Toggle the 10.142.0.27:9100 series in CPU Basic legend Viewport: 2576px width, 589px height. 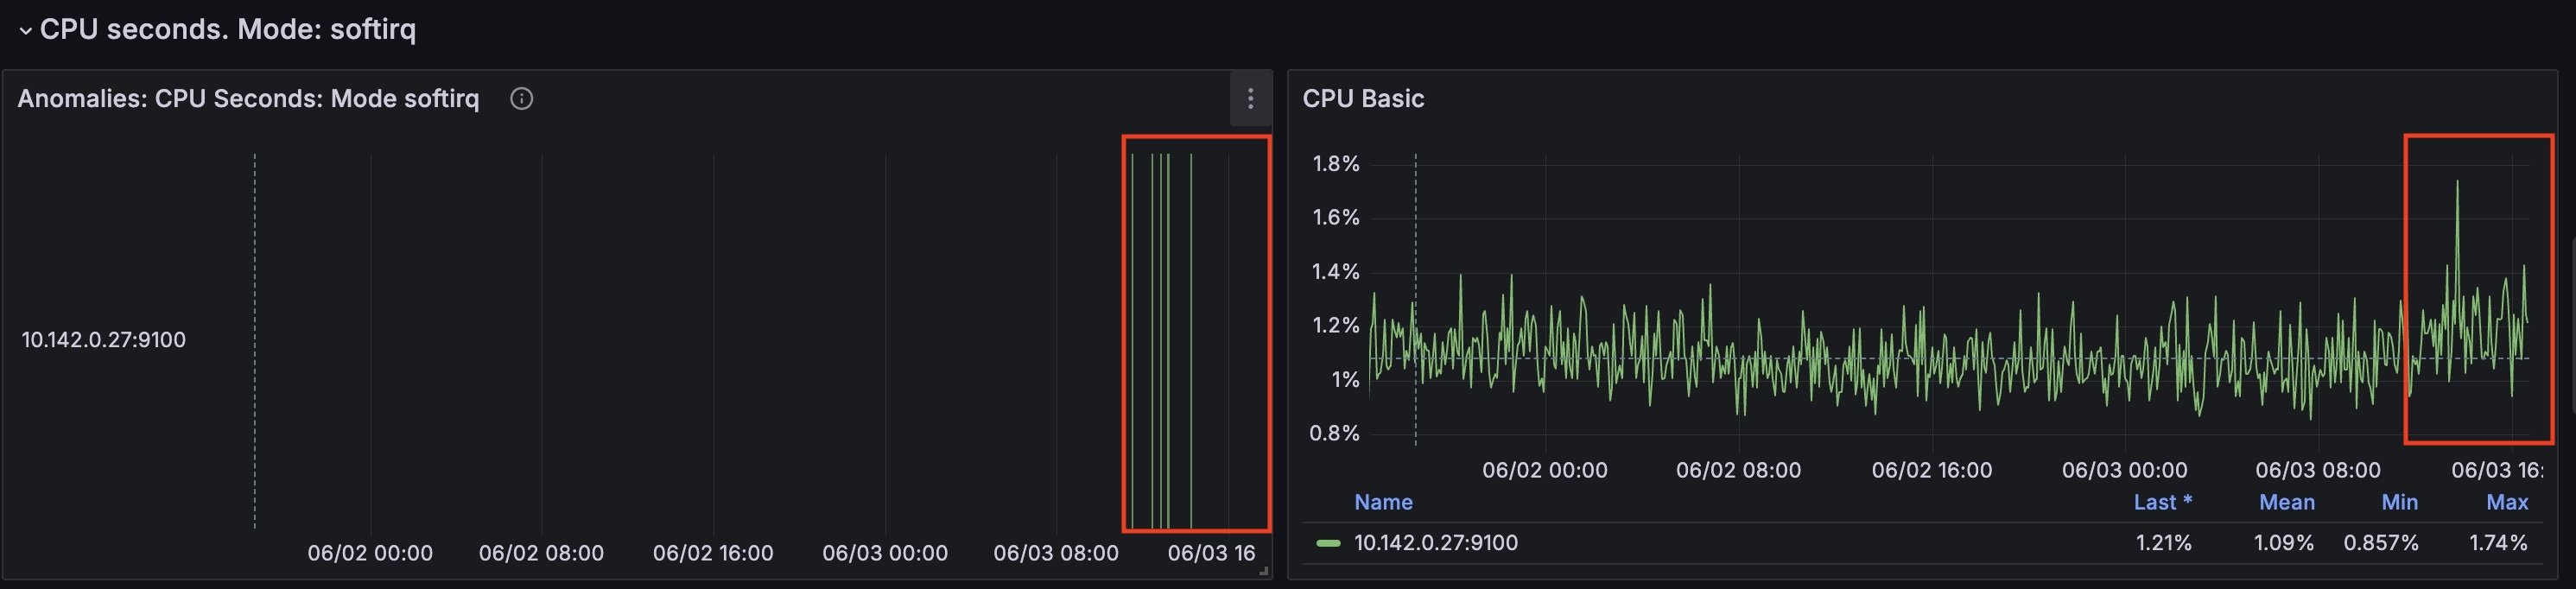coord(1435,543)
